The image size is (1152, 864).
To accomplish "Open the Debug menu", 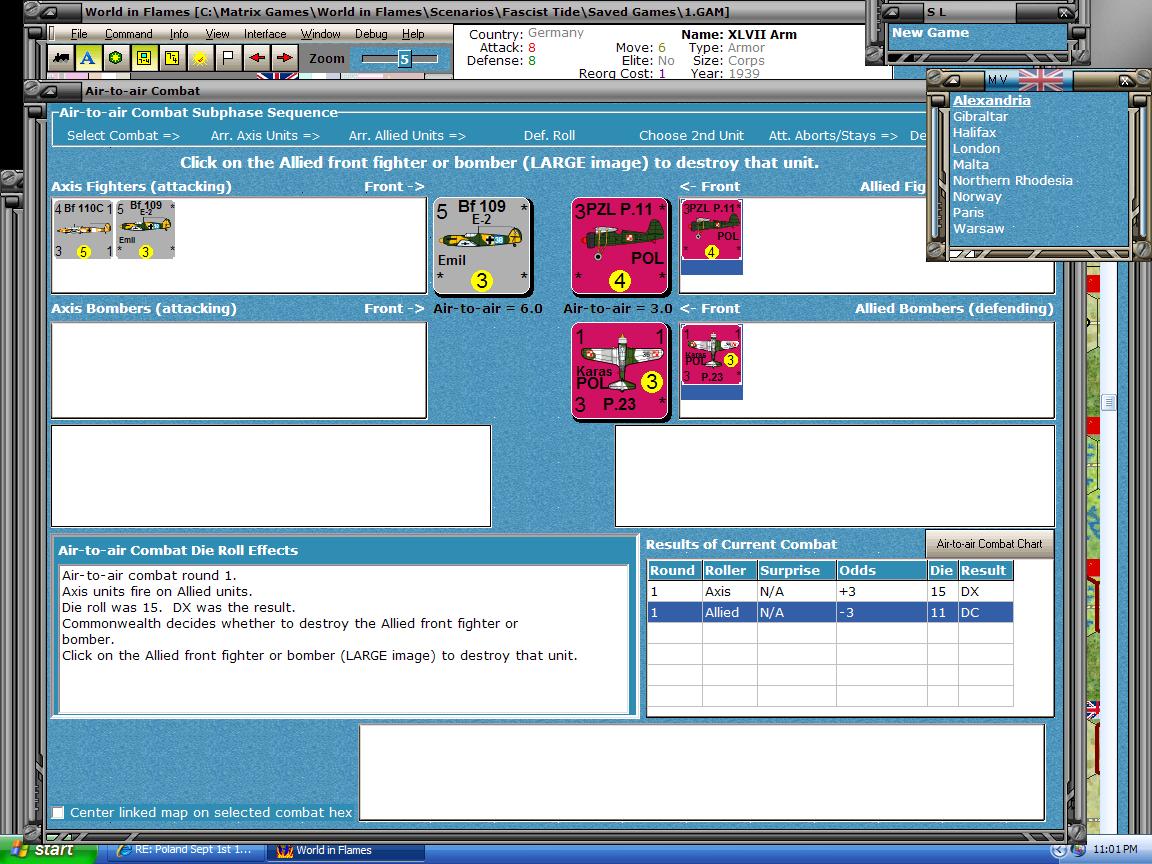I will click(371, 34).
